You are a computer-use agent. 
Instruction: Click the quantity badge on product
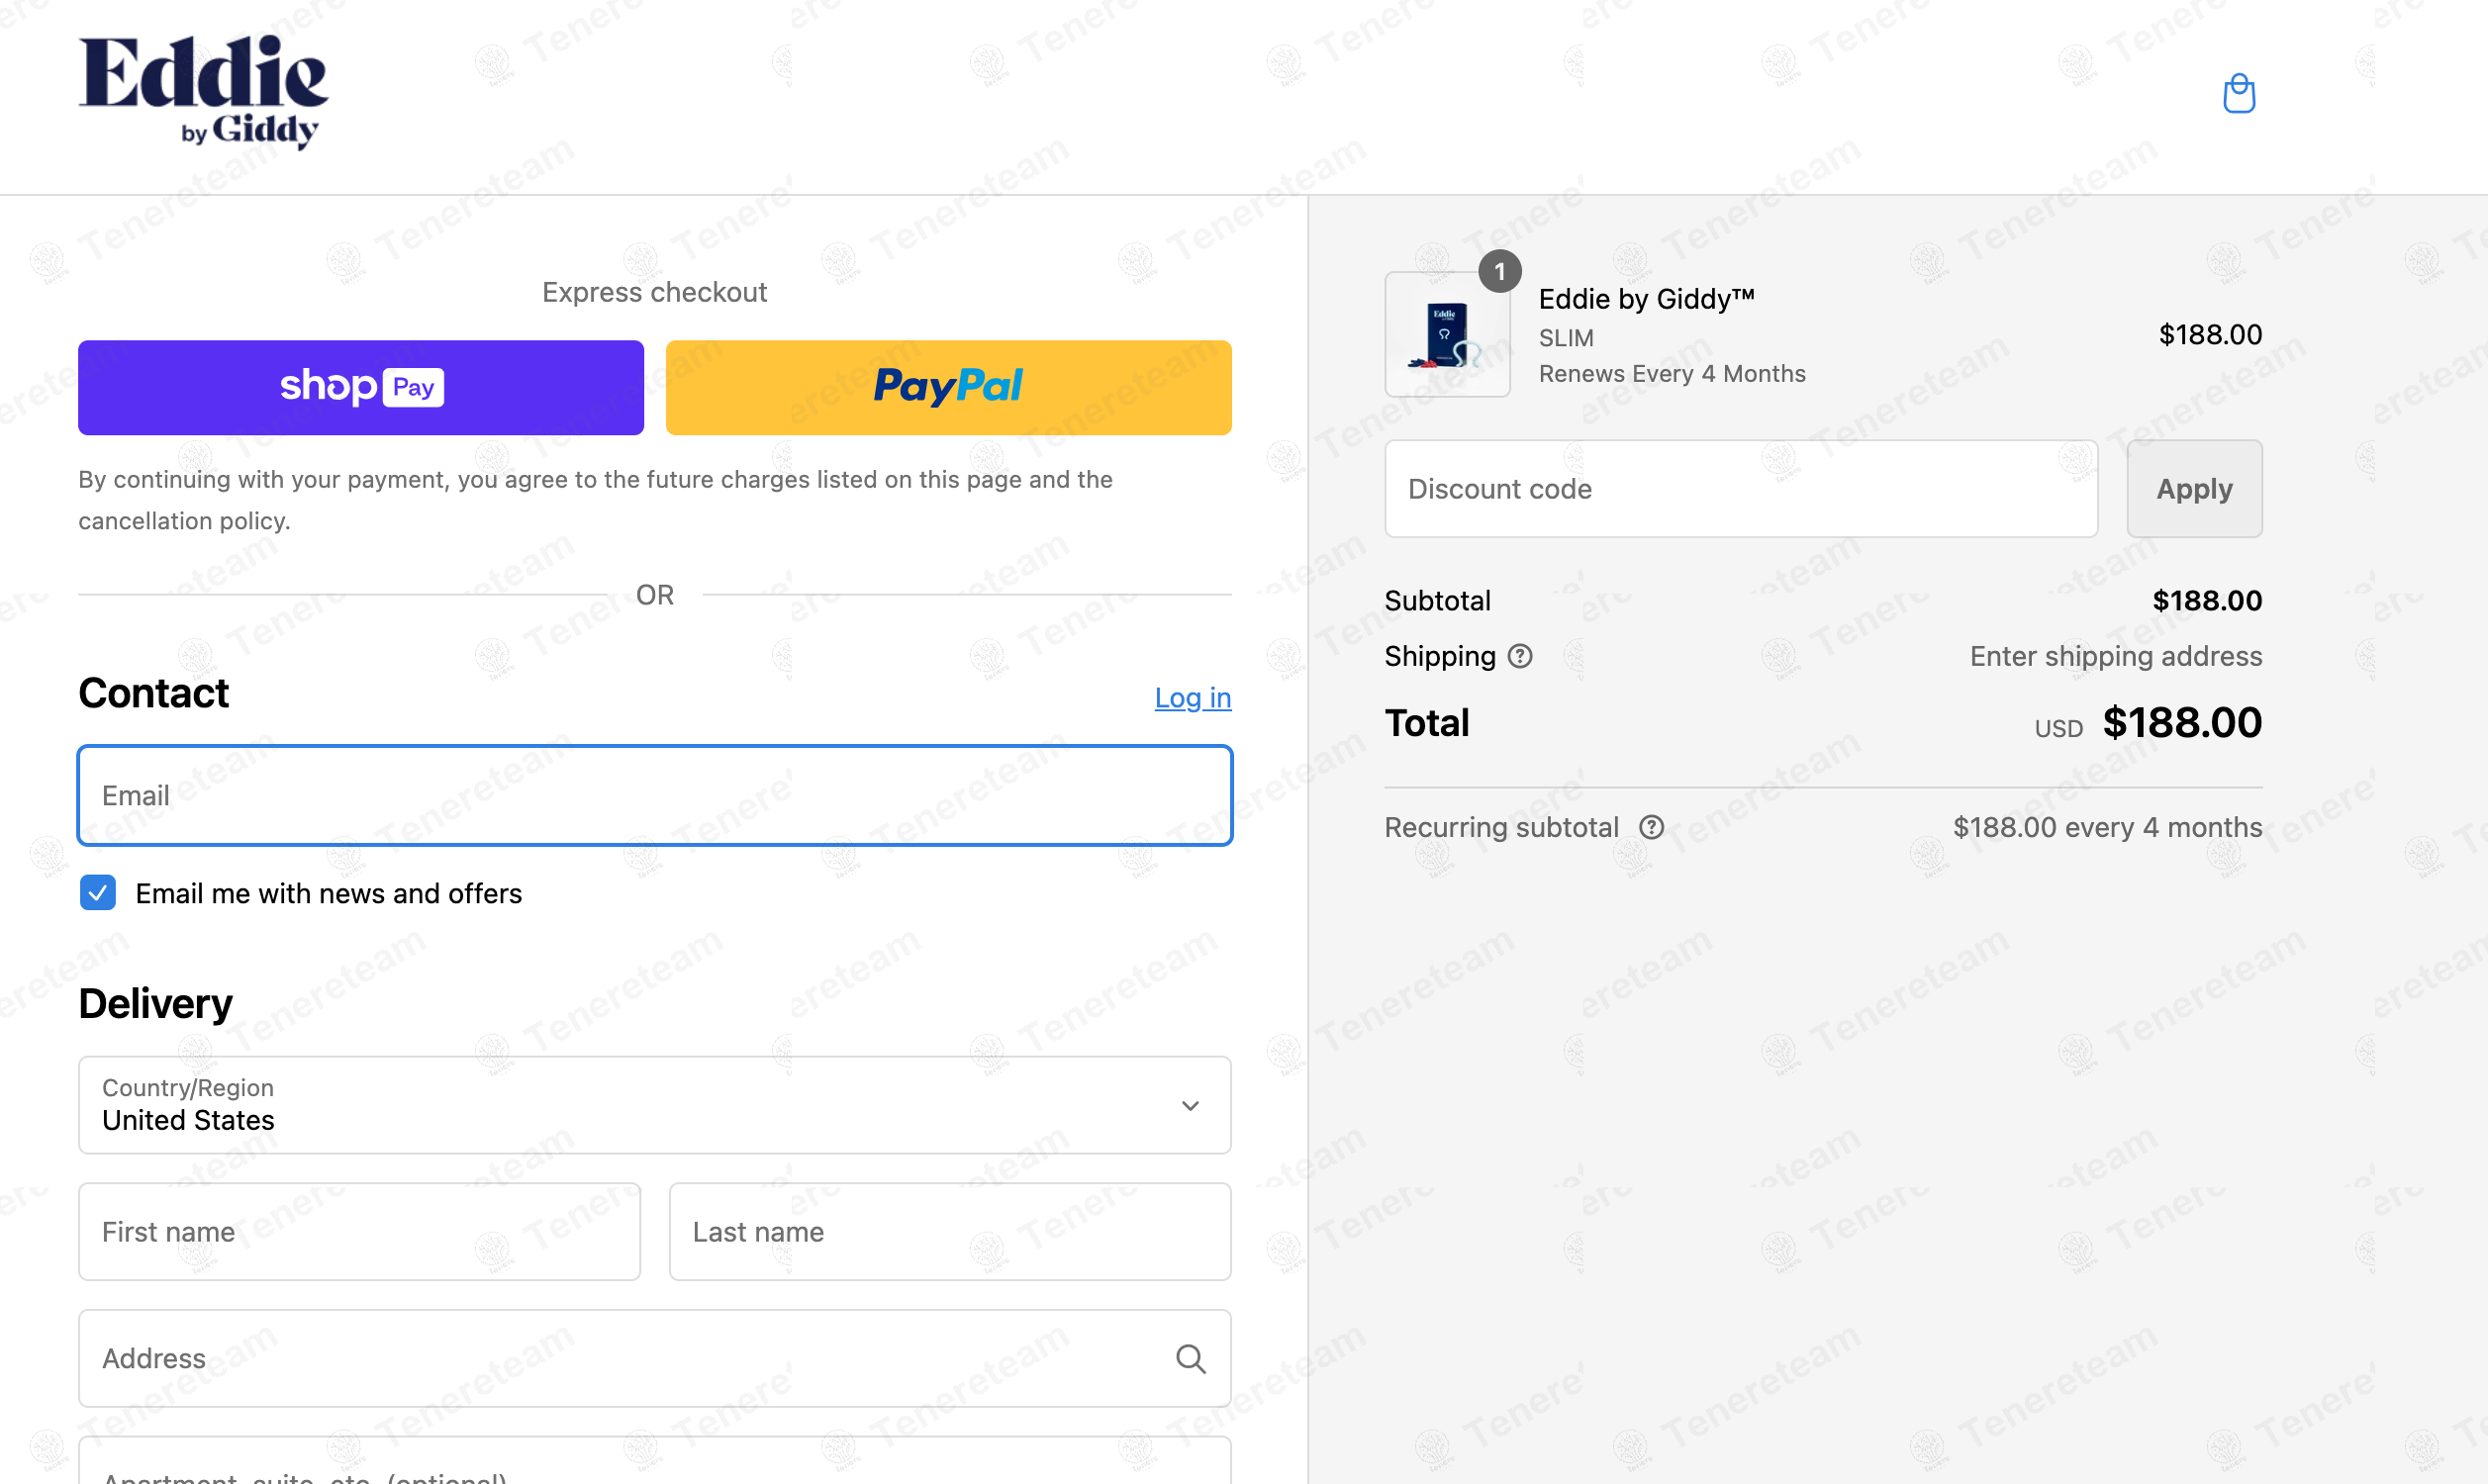point(1499,271)
